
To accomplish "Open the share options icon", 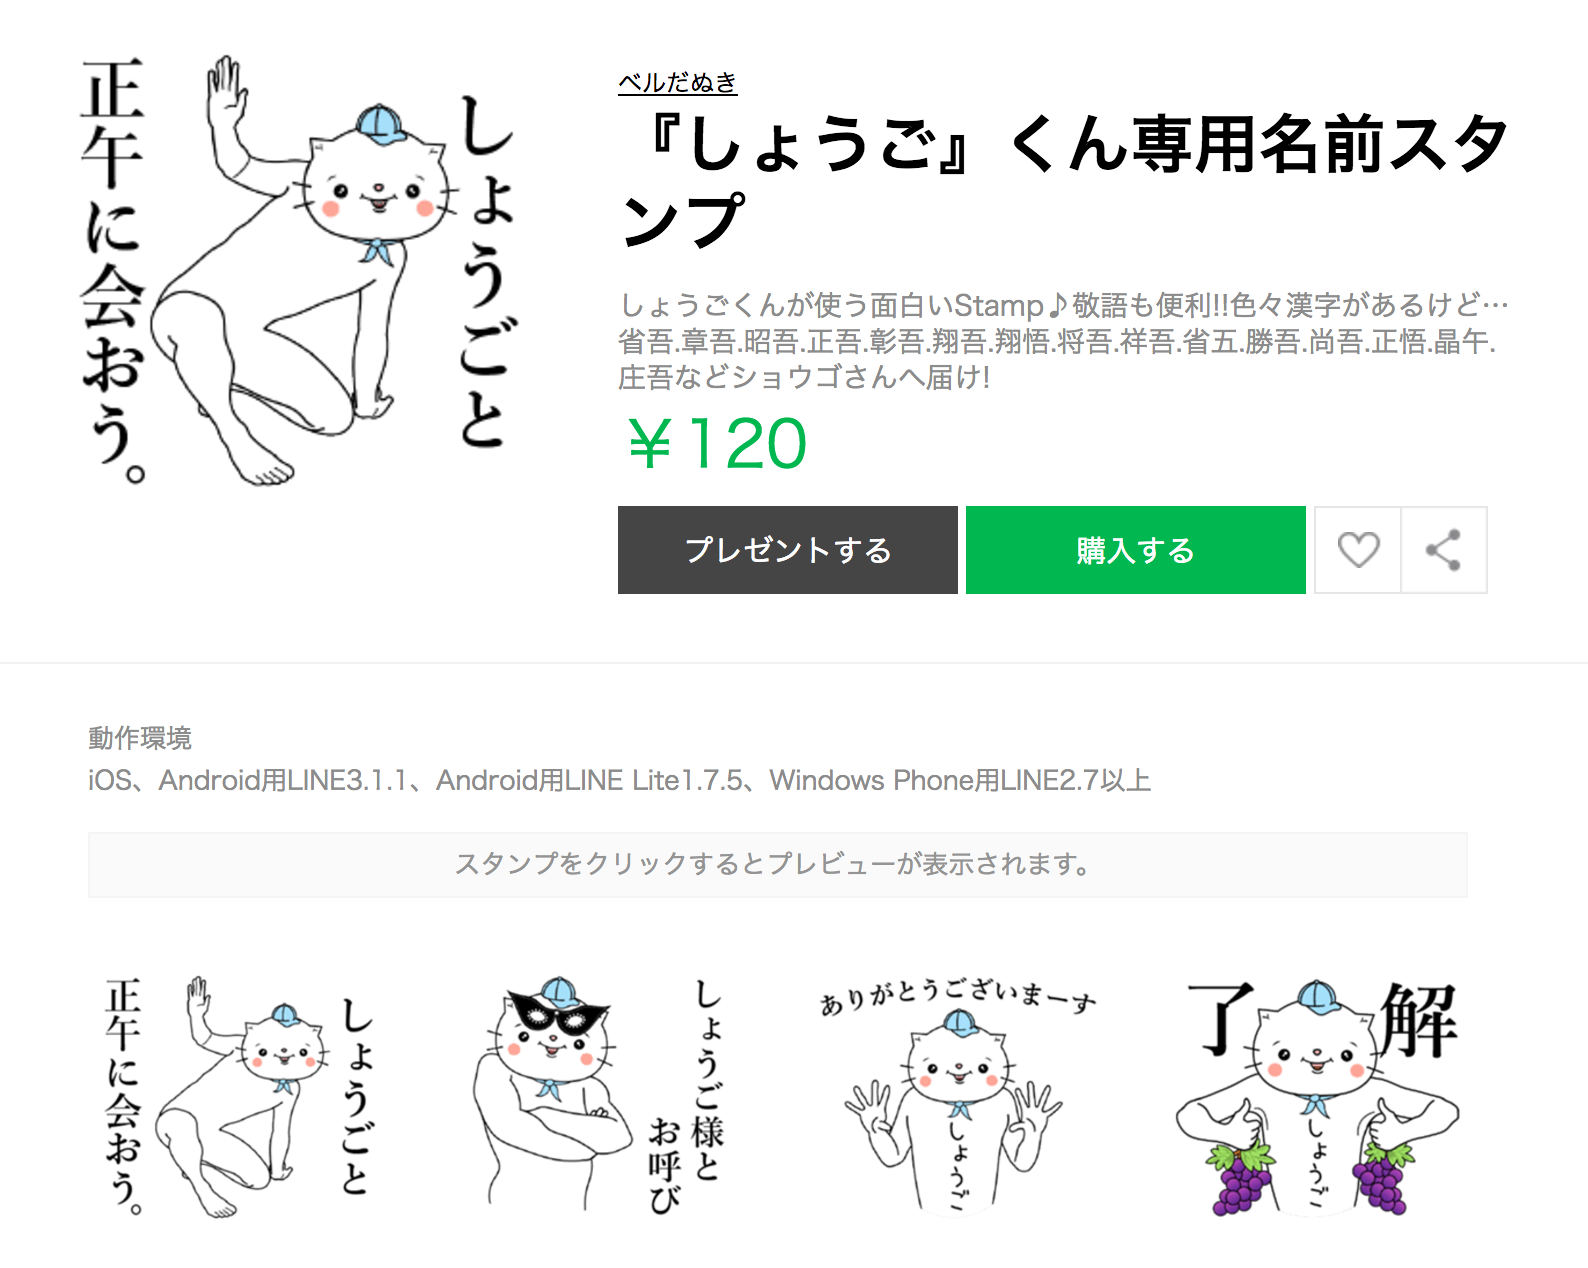I will (x=1444, y=550).
